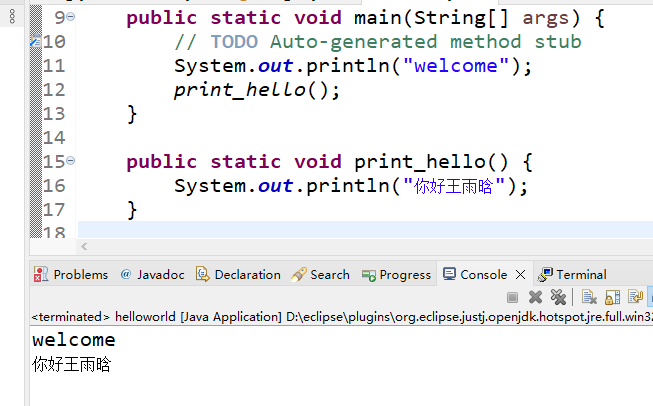653x406 pixels.
Task: Show the Progress tab
Action: pyautogui.click(x=405, y=275)
